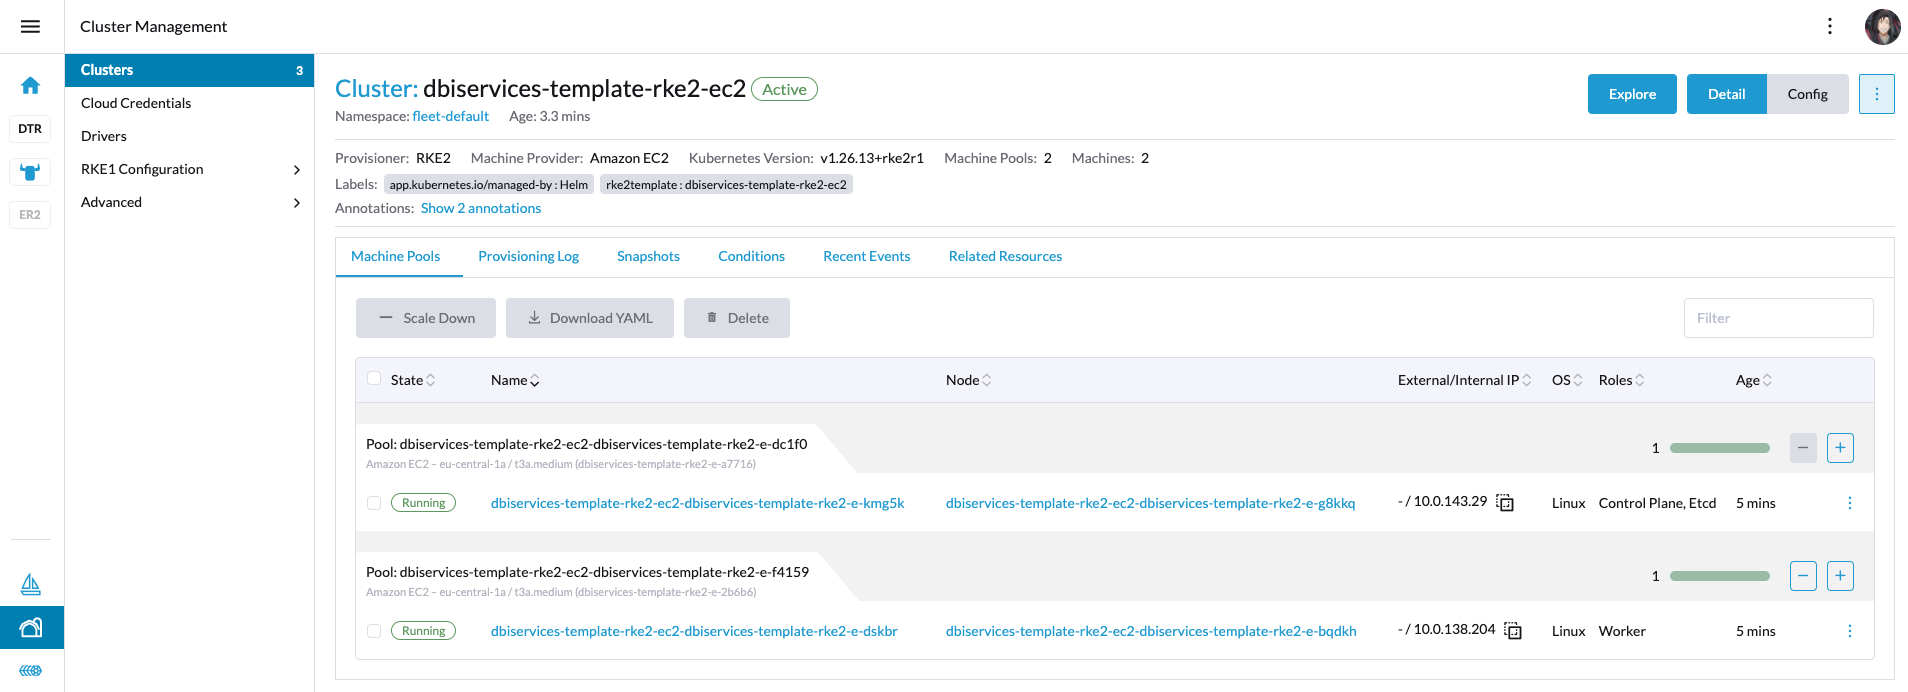Open cluster actions three-dot menu beside Config
Screen dimensions: 1908x692
pyautogui.click(x=1876, y=94)
